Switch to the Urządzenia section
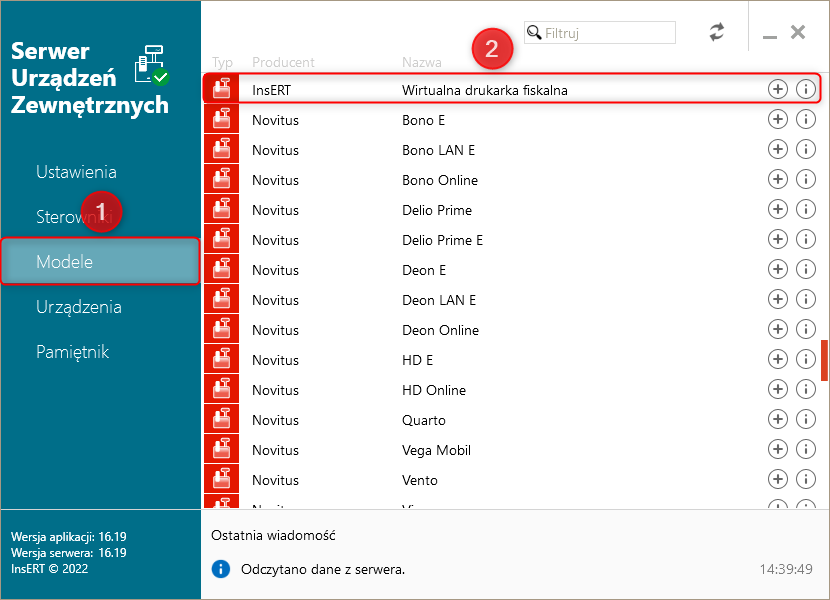 pos(79,307)
